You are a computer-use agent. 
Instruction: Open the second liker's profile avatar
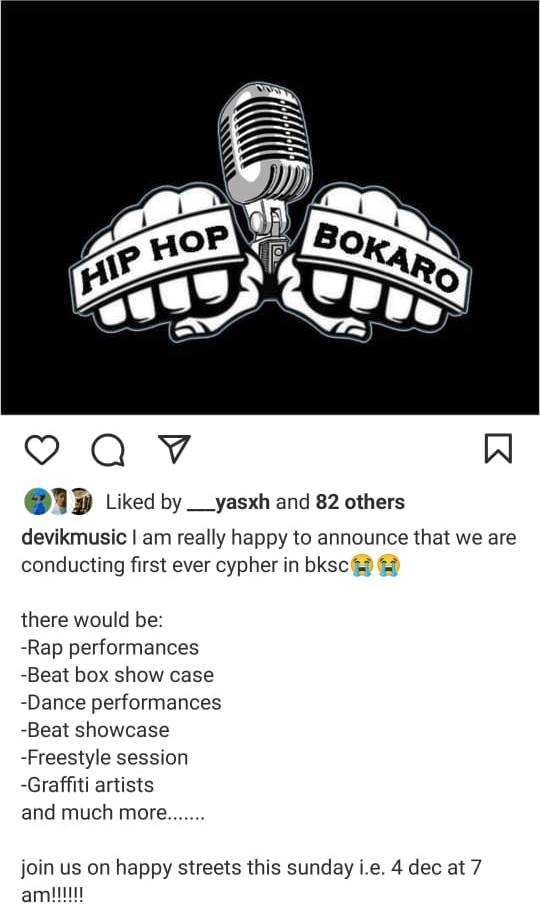[59, 502]
